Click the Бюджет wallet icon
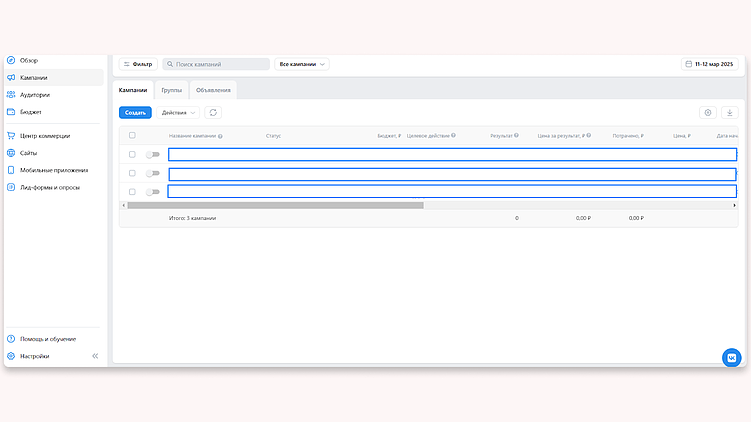This screenshot has width=751, height=422. pos(11,112)
